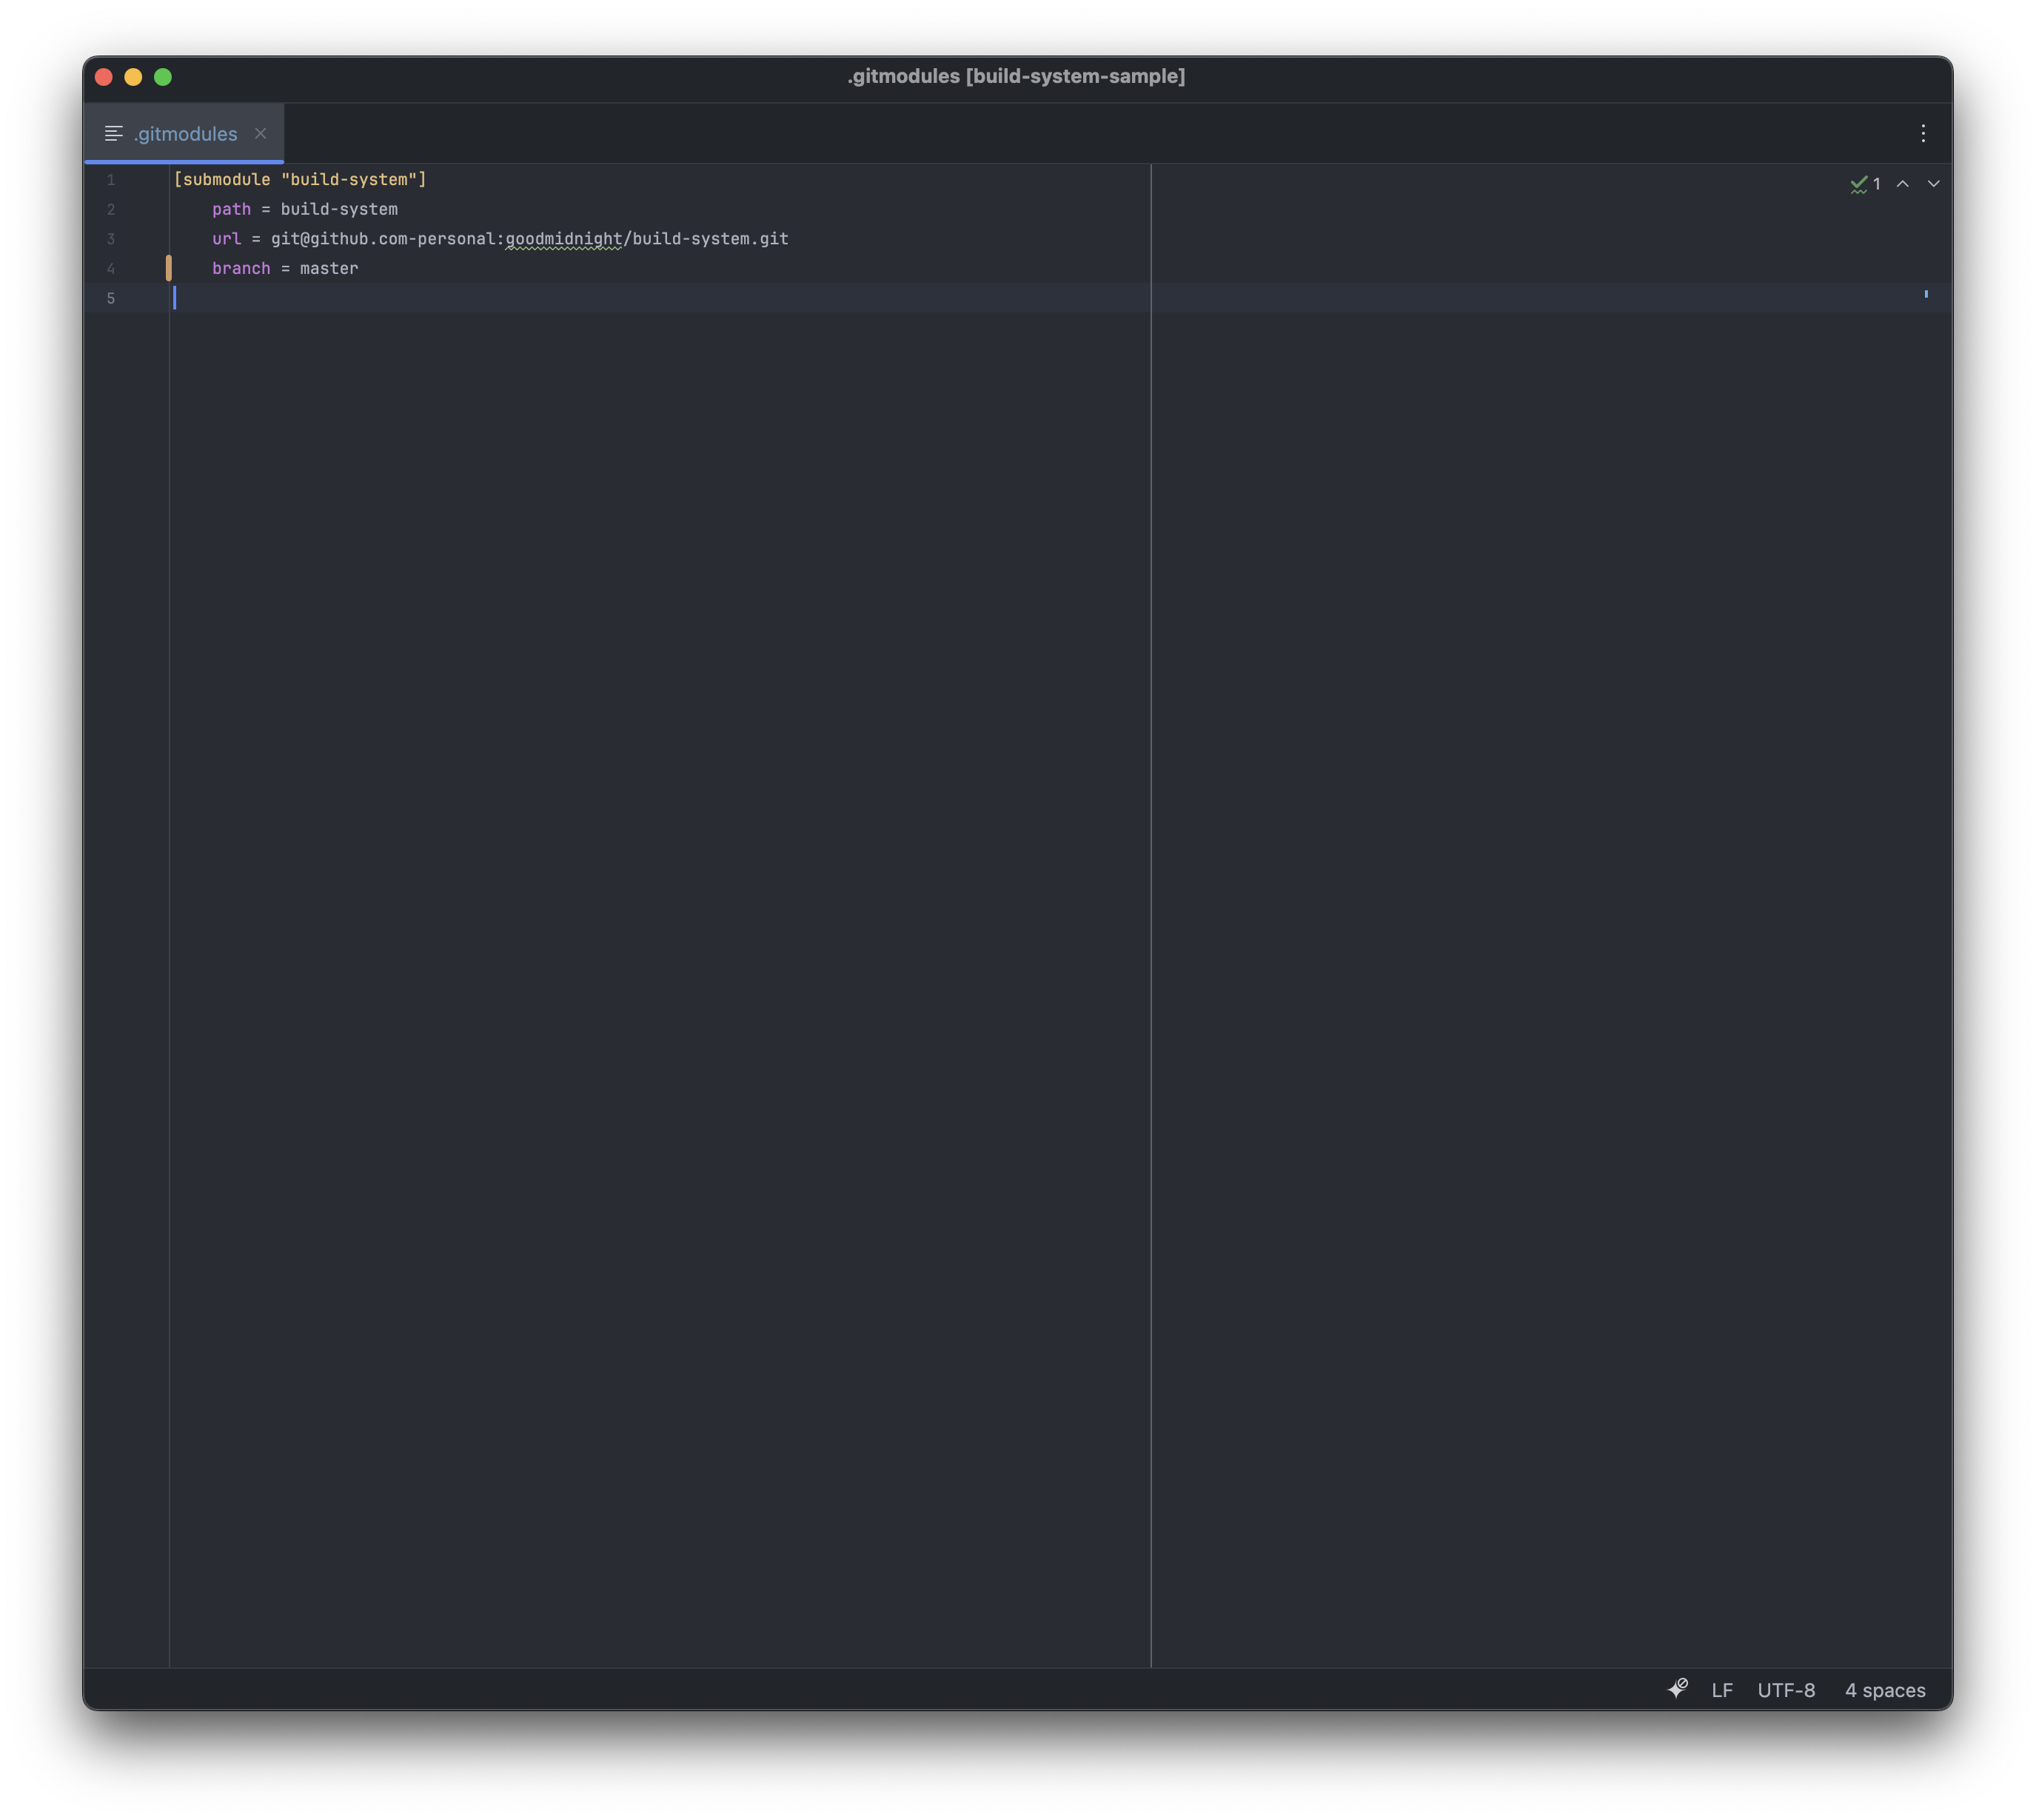Click 'build-system.git' in the url line

(x=710, y=239)
